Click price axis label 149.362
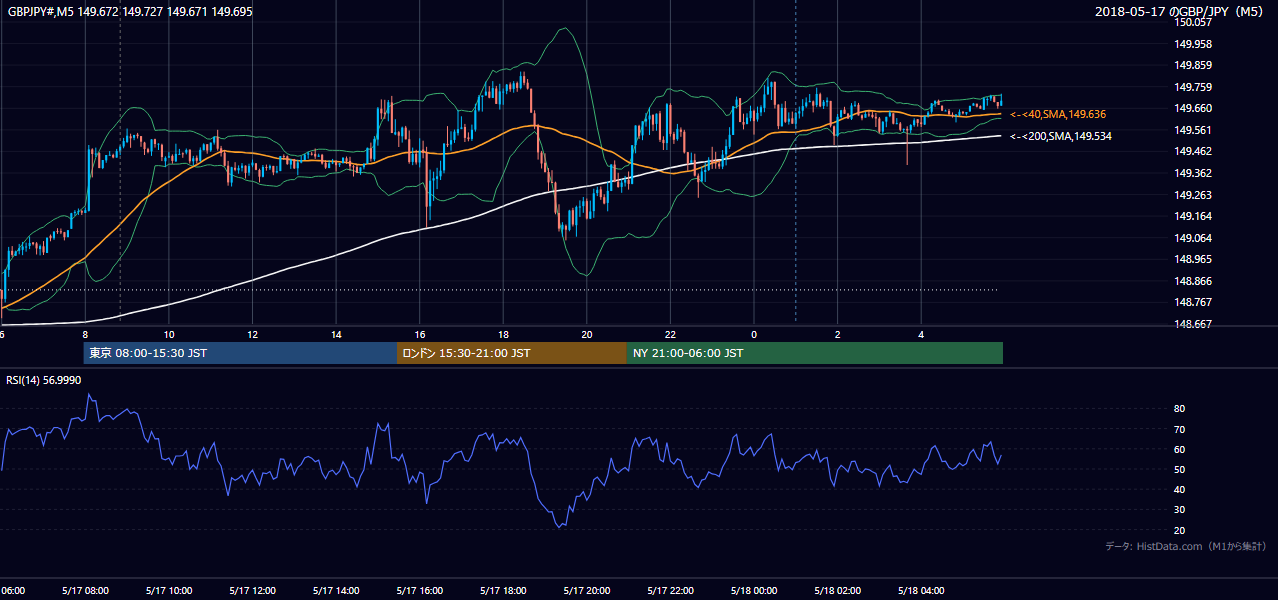Screen dimensions: 1278x600 tap(1194, 173)
